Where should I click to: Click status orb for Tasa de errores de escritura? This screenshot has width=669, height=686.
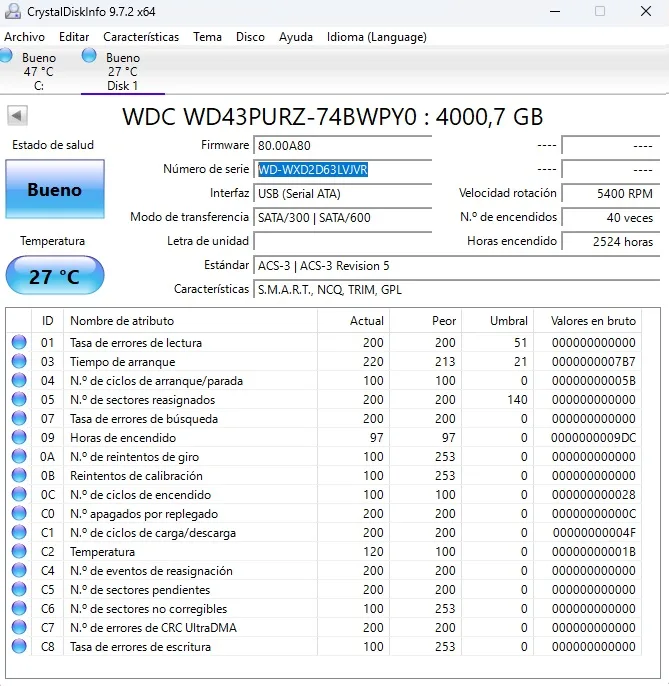coord(19,647)
